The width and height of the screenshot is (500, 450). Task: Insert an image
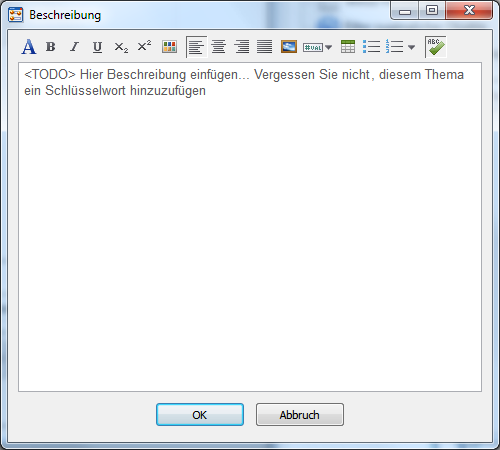289,47
